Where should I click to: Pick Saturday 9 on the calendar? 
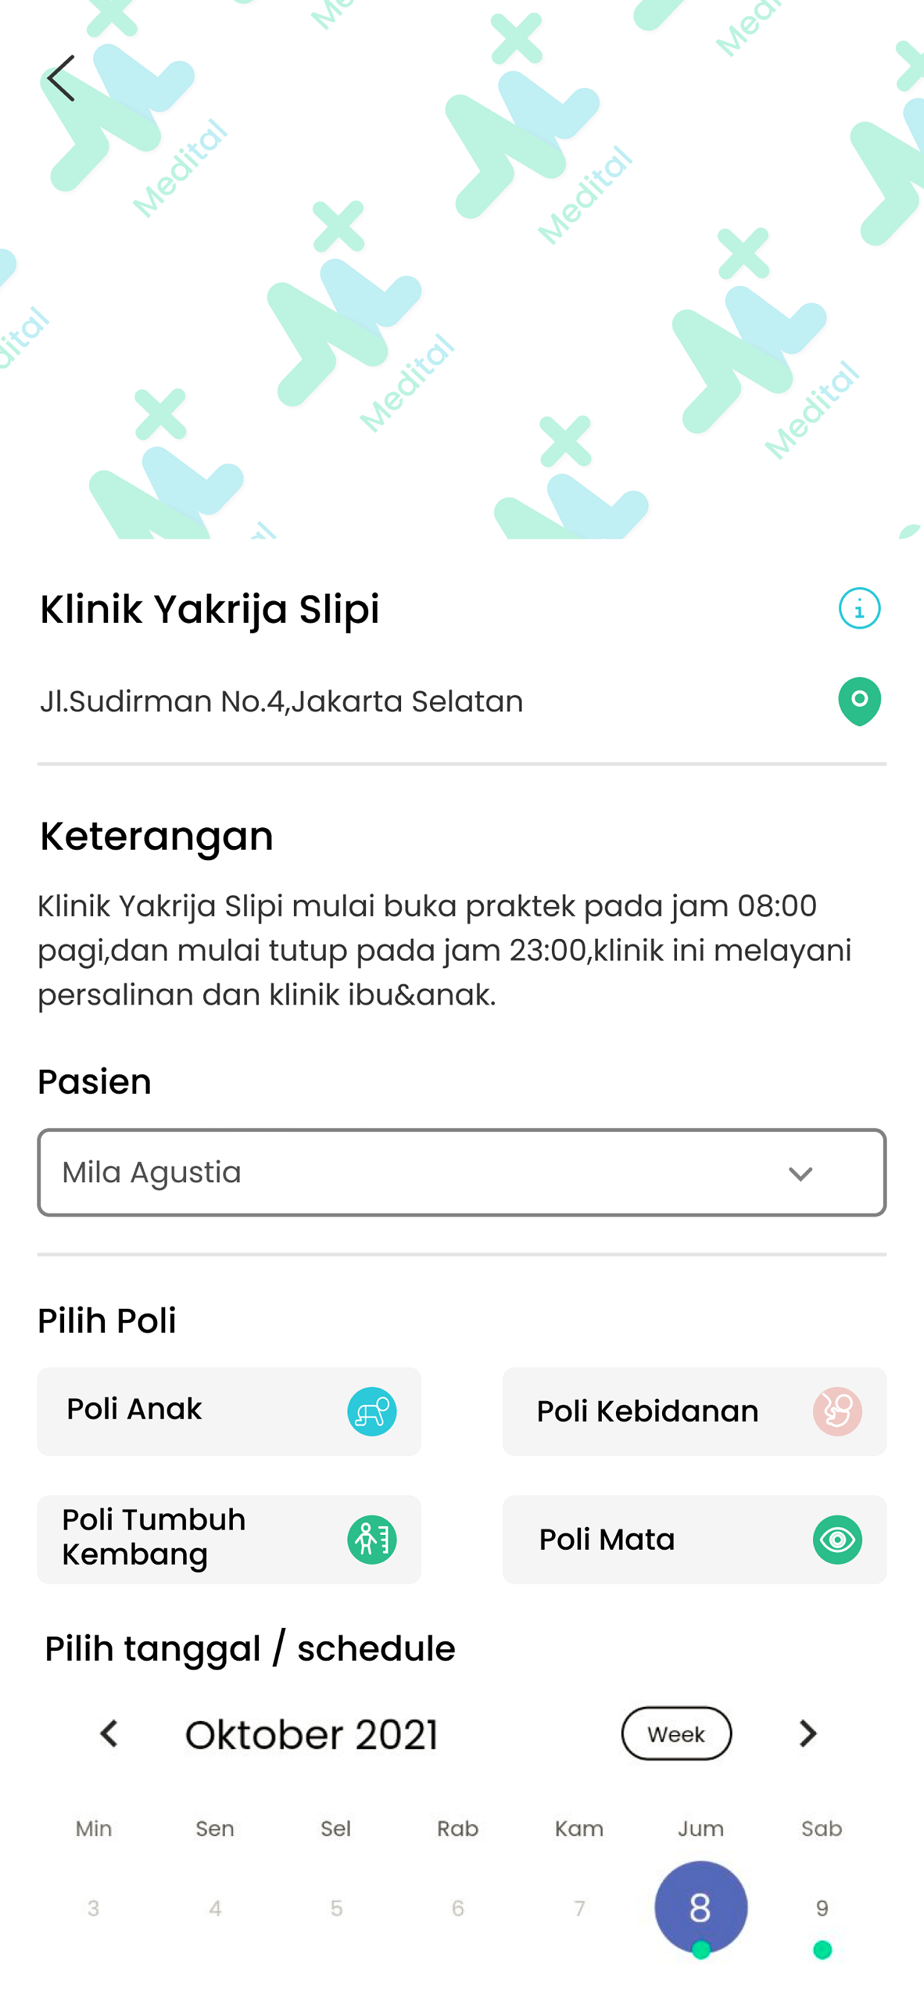(x=822, y=1908)
